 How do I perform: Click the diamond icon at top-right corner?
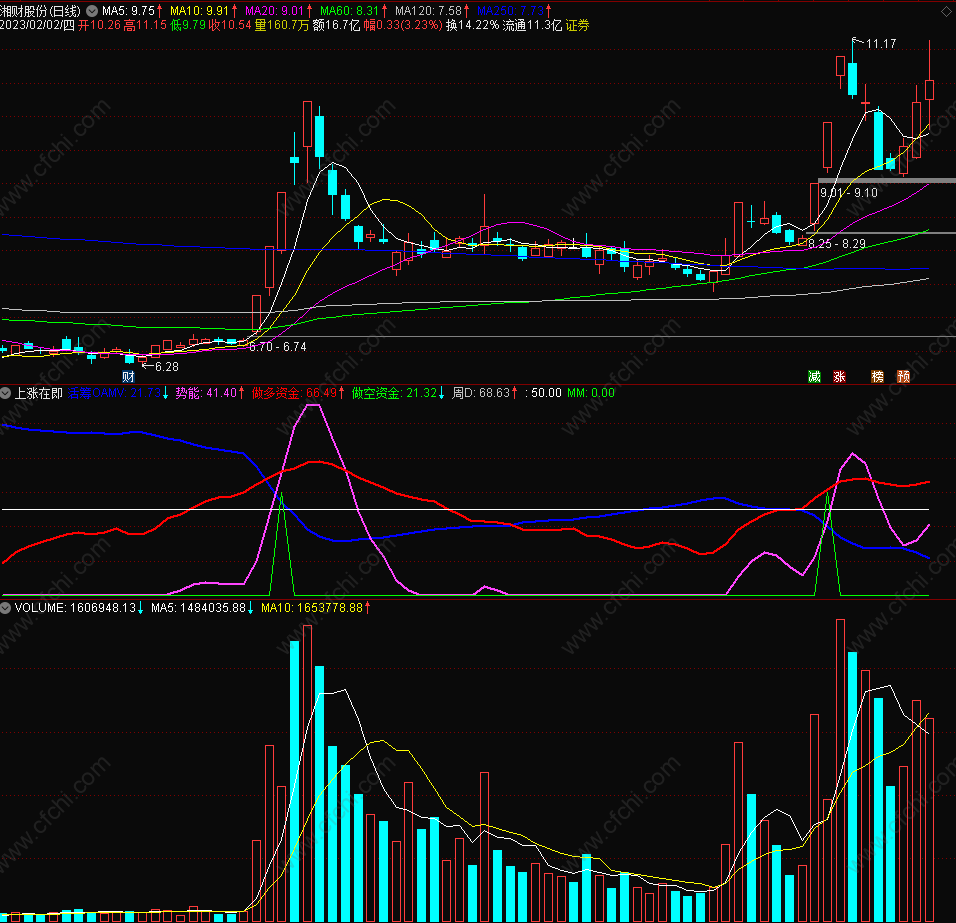[x=946, y=12]
